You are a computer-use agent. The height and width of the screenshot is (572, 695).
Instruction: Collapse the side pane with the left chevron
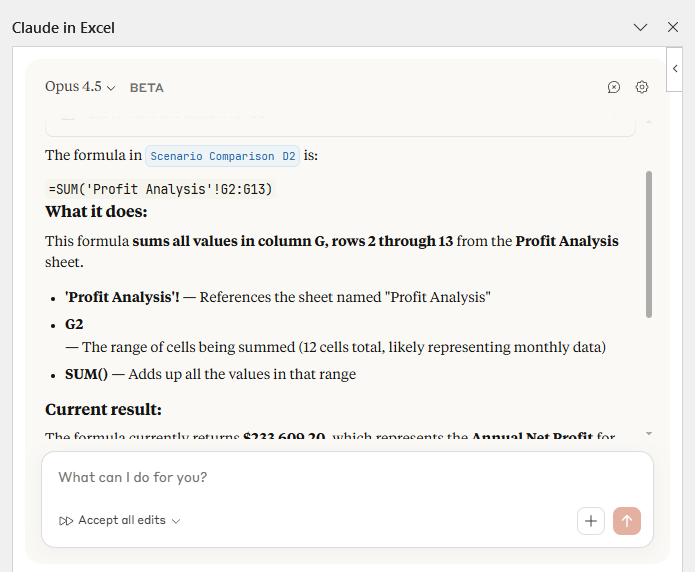tap(677, 68)
